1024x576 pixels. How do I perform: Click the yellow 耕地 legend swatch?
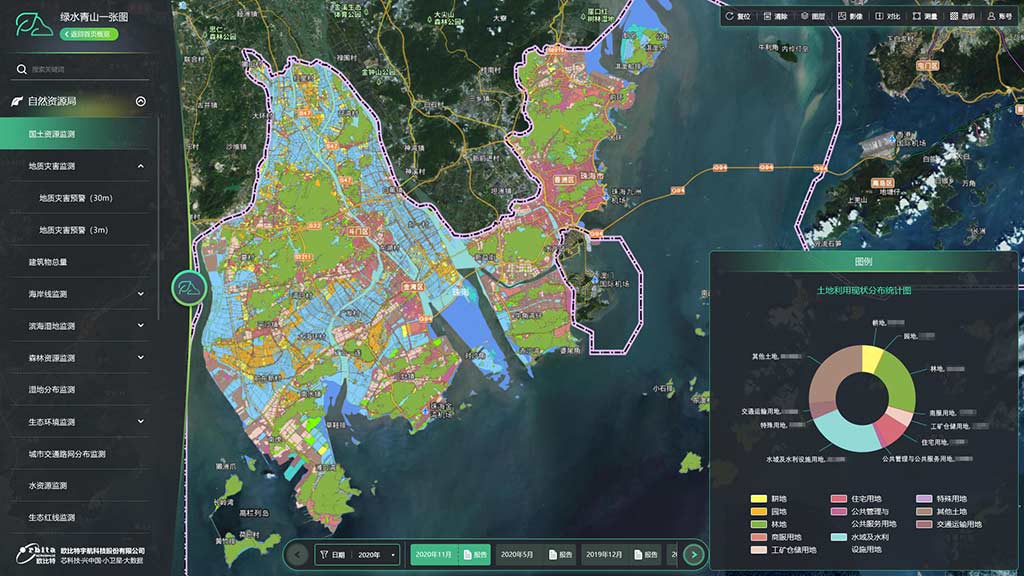point(758,498)
